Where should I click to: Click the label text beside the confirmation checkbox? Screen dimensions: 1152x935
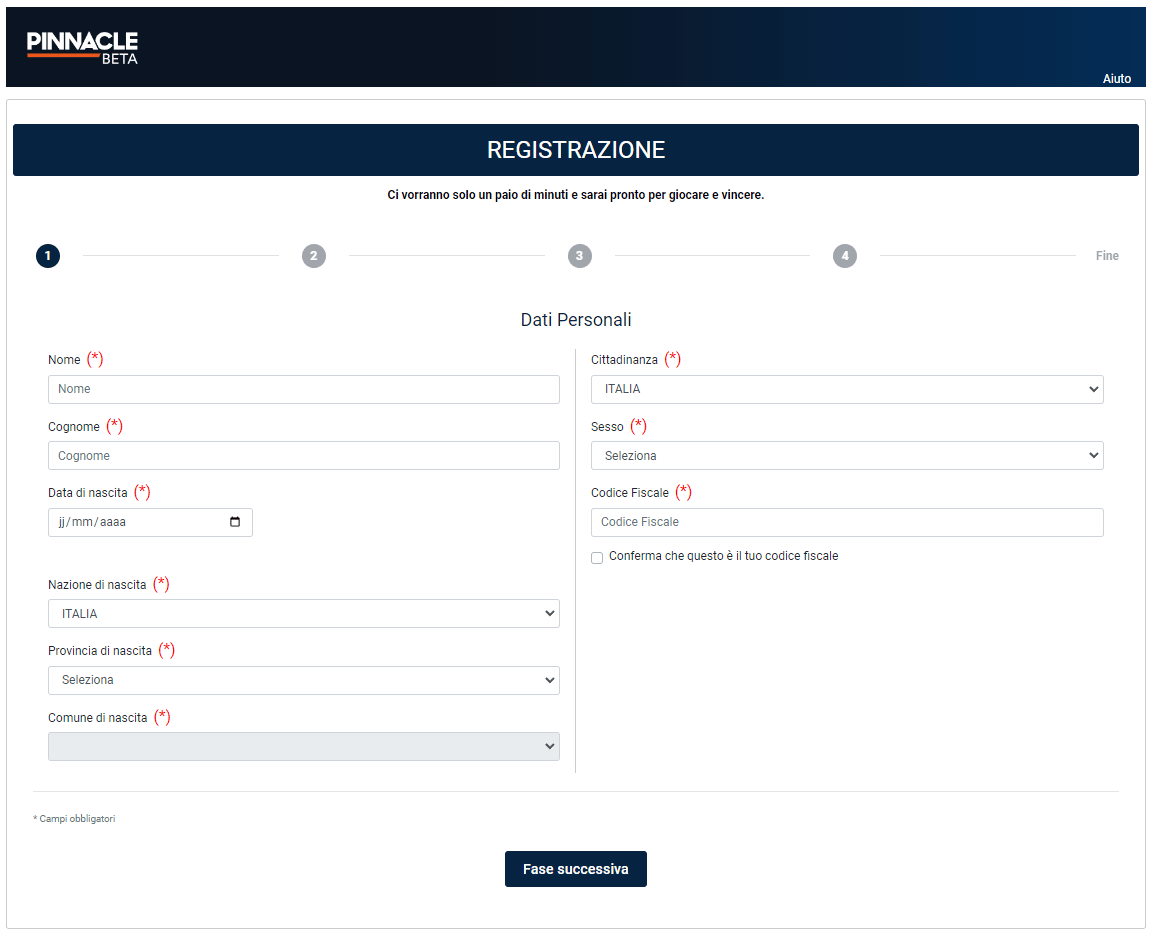(723, 556)
